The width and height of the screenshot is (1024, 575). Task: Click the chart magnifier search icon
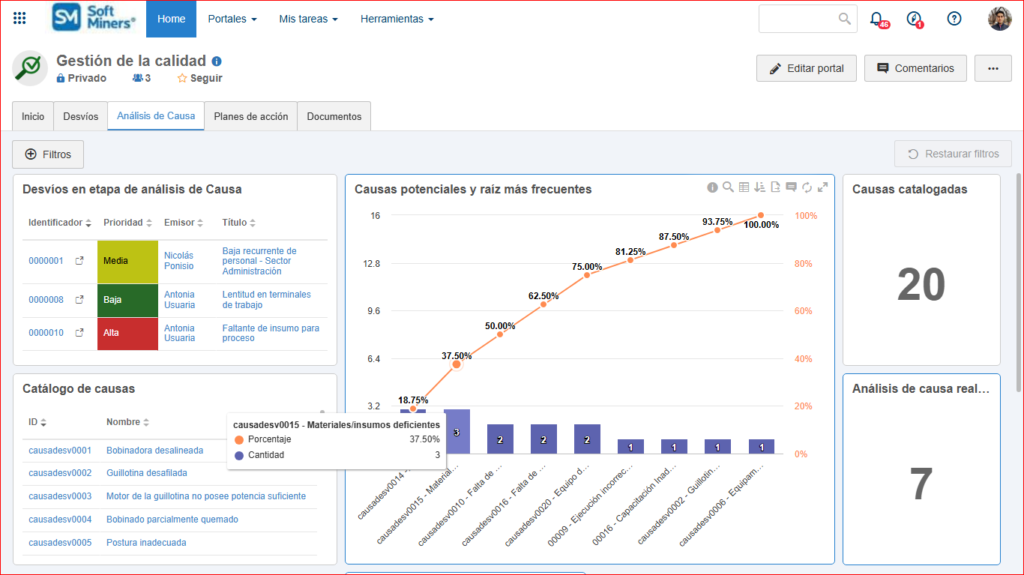pos(728,187)
